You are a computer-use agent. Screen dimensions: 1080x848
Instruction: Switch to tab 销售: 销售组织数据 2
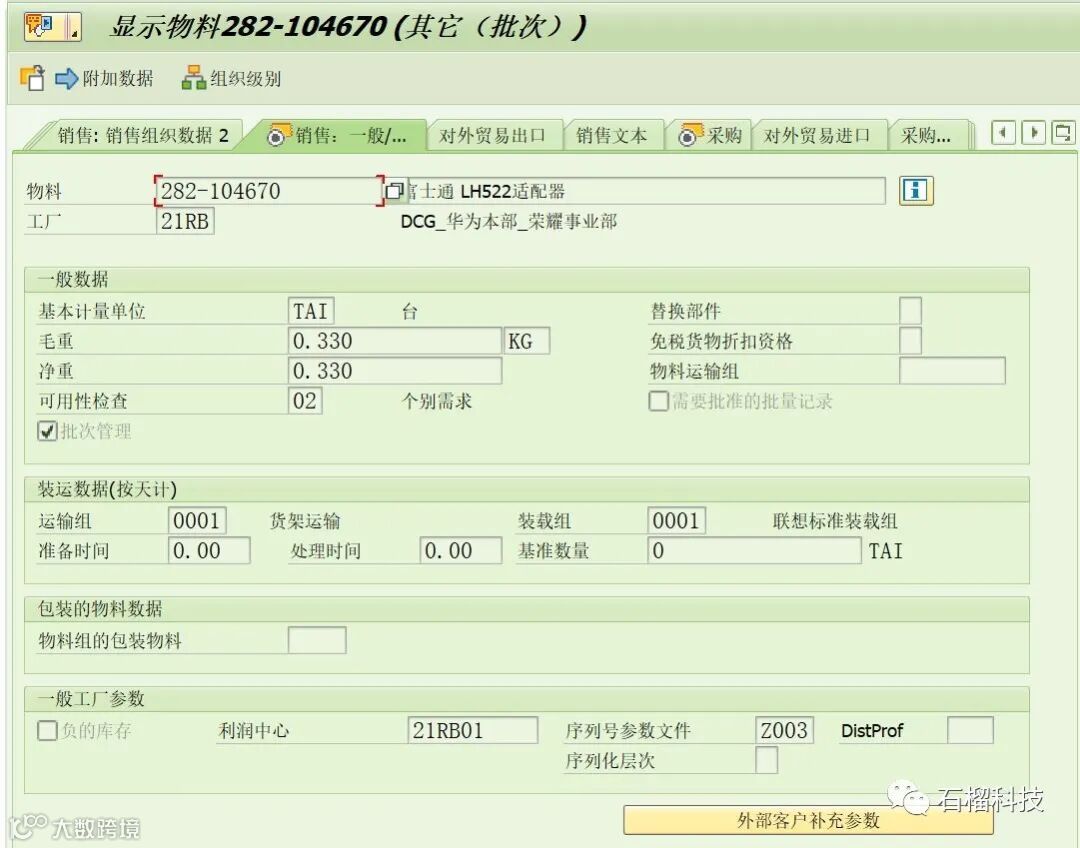coord(143,135)
